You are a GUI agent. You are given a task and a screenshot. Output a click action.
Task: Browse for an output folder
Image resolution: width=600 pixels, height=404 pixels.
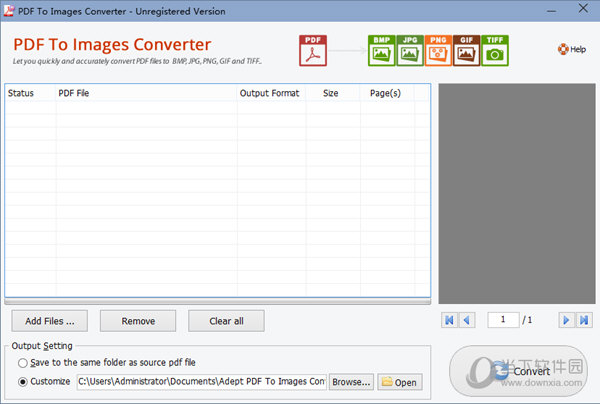click(x=351, y=382)
